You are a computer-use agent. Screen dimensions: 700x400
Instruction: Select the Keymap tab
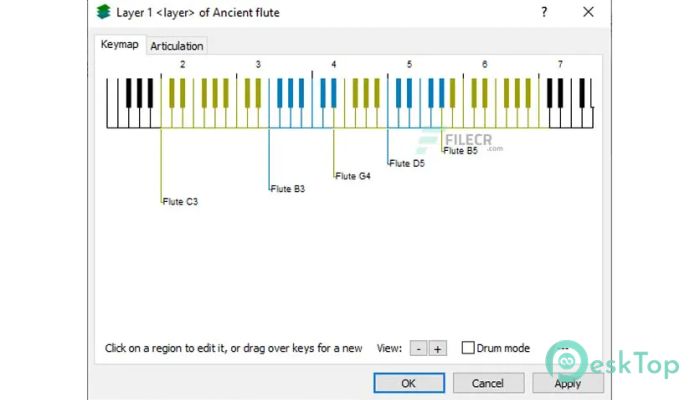coord(120,45)
